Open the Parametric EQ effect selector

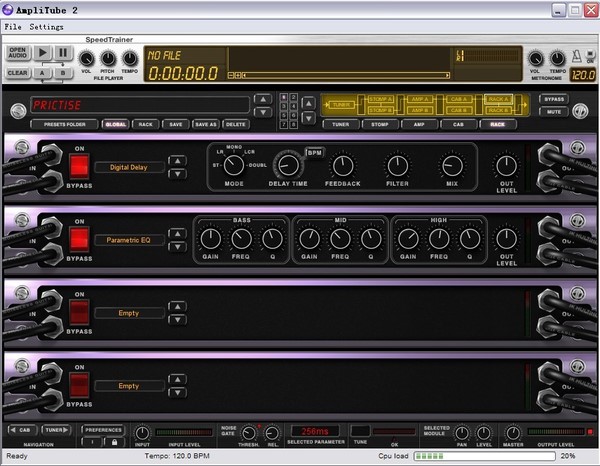[x=129, y=240]
